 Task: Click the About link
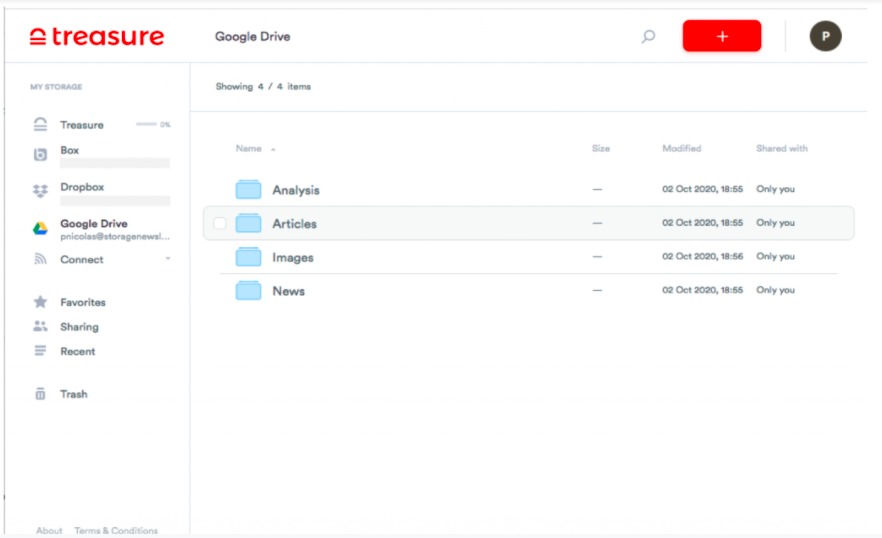click(50, 530)
